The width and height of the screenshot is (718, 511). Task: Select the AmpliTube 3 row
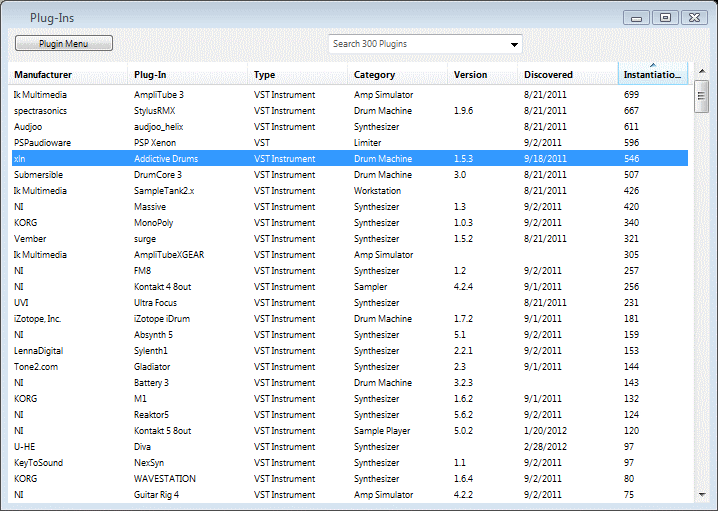[x=350, y=95]
